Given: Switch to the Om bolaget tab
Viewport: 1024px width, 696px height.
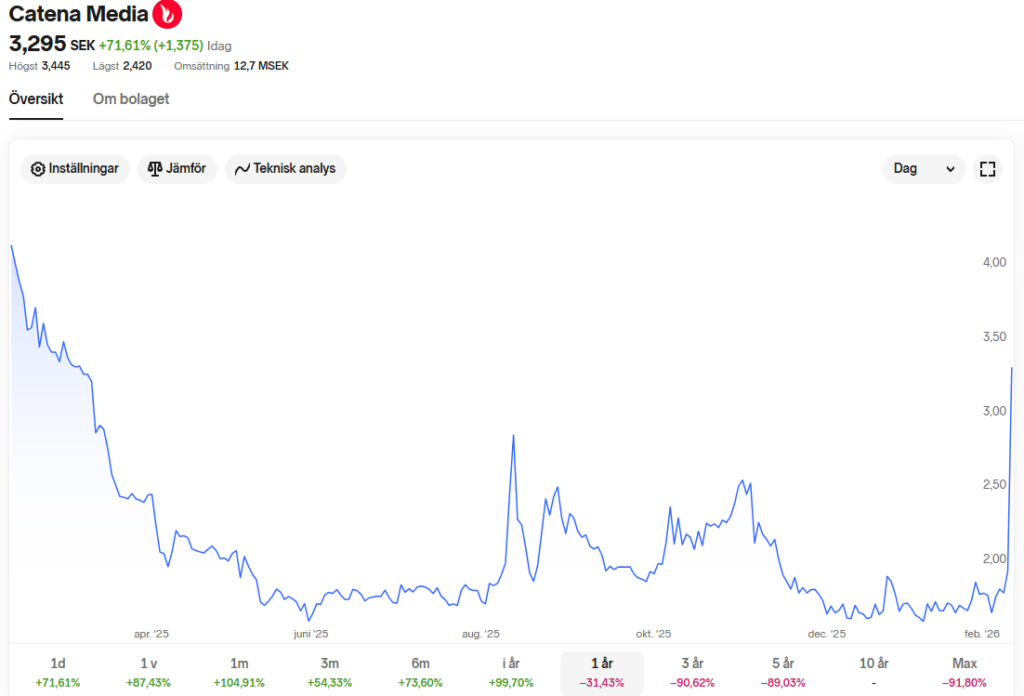Looking at the screenshot, I should (x=131, y=99).
